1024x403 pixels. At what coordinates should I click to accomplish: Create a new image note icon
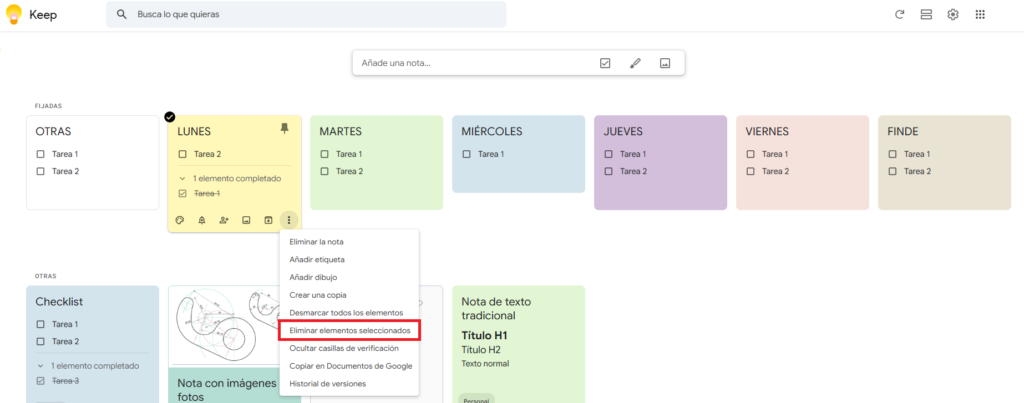(665, 63)
